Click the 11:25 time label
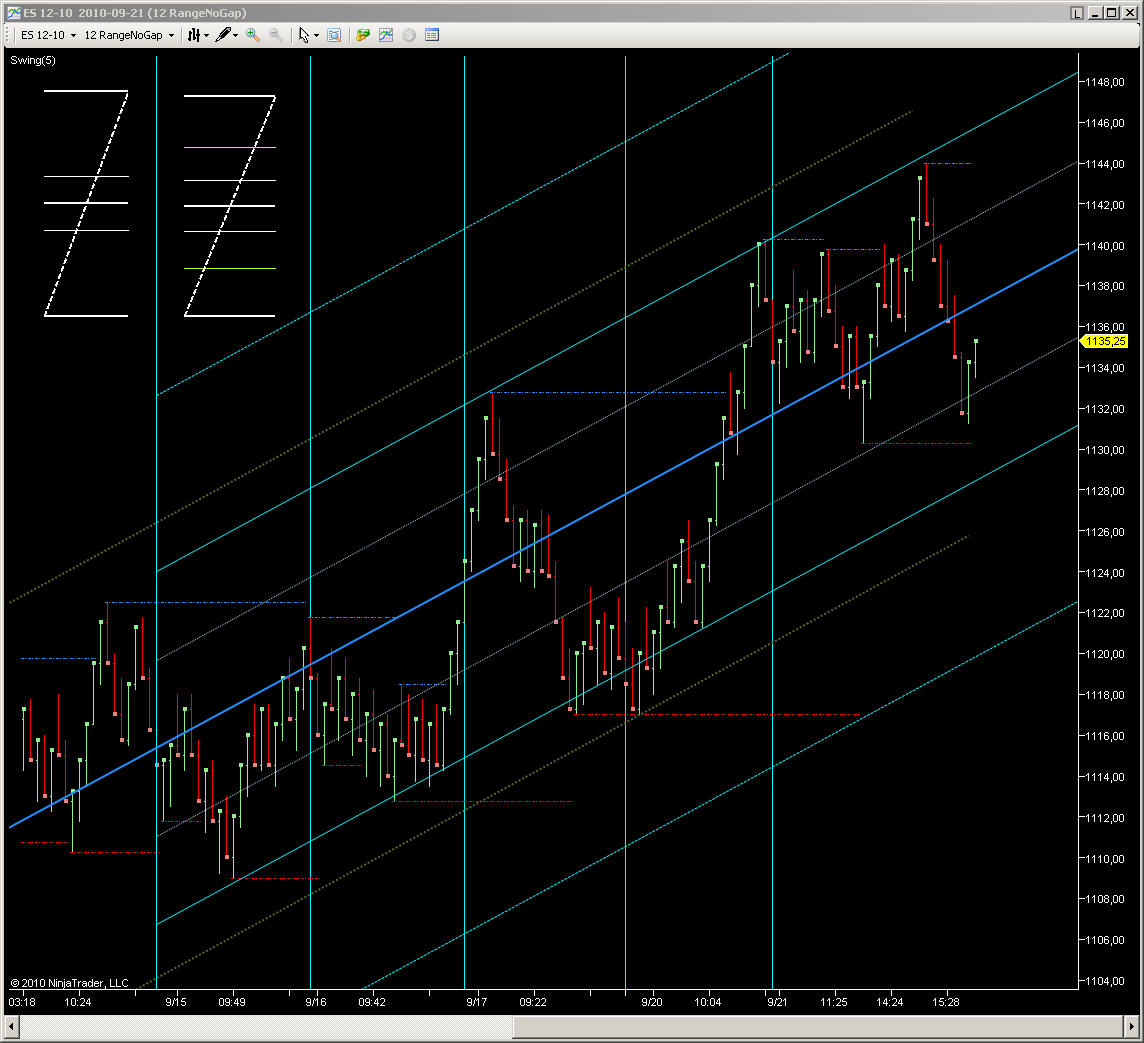The image size is (1144, 1043). tap(833, 1002)
